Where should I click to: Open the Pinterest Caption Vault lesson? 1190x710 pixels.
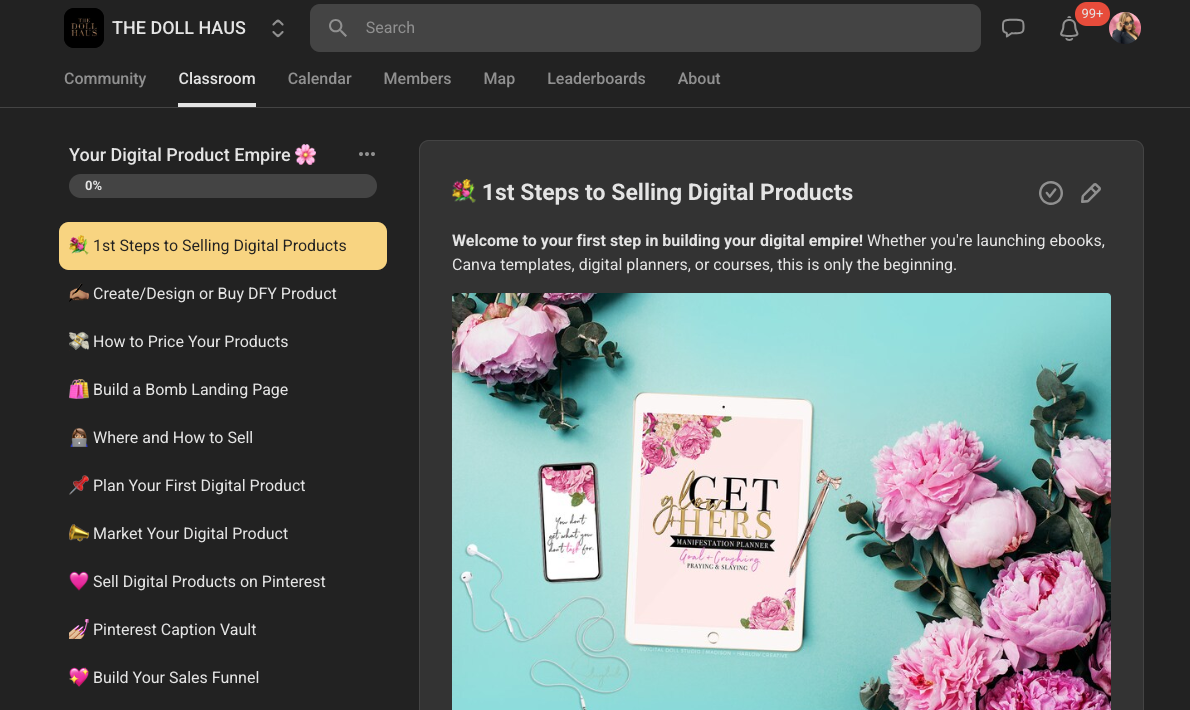(x=175, y=630)
